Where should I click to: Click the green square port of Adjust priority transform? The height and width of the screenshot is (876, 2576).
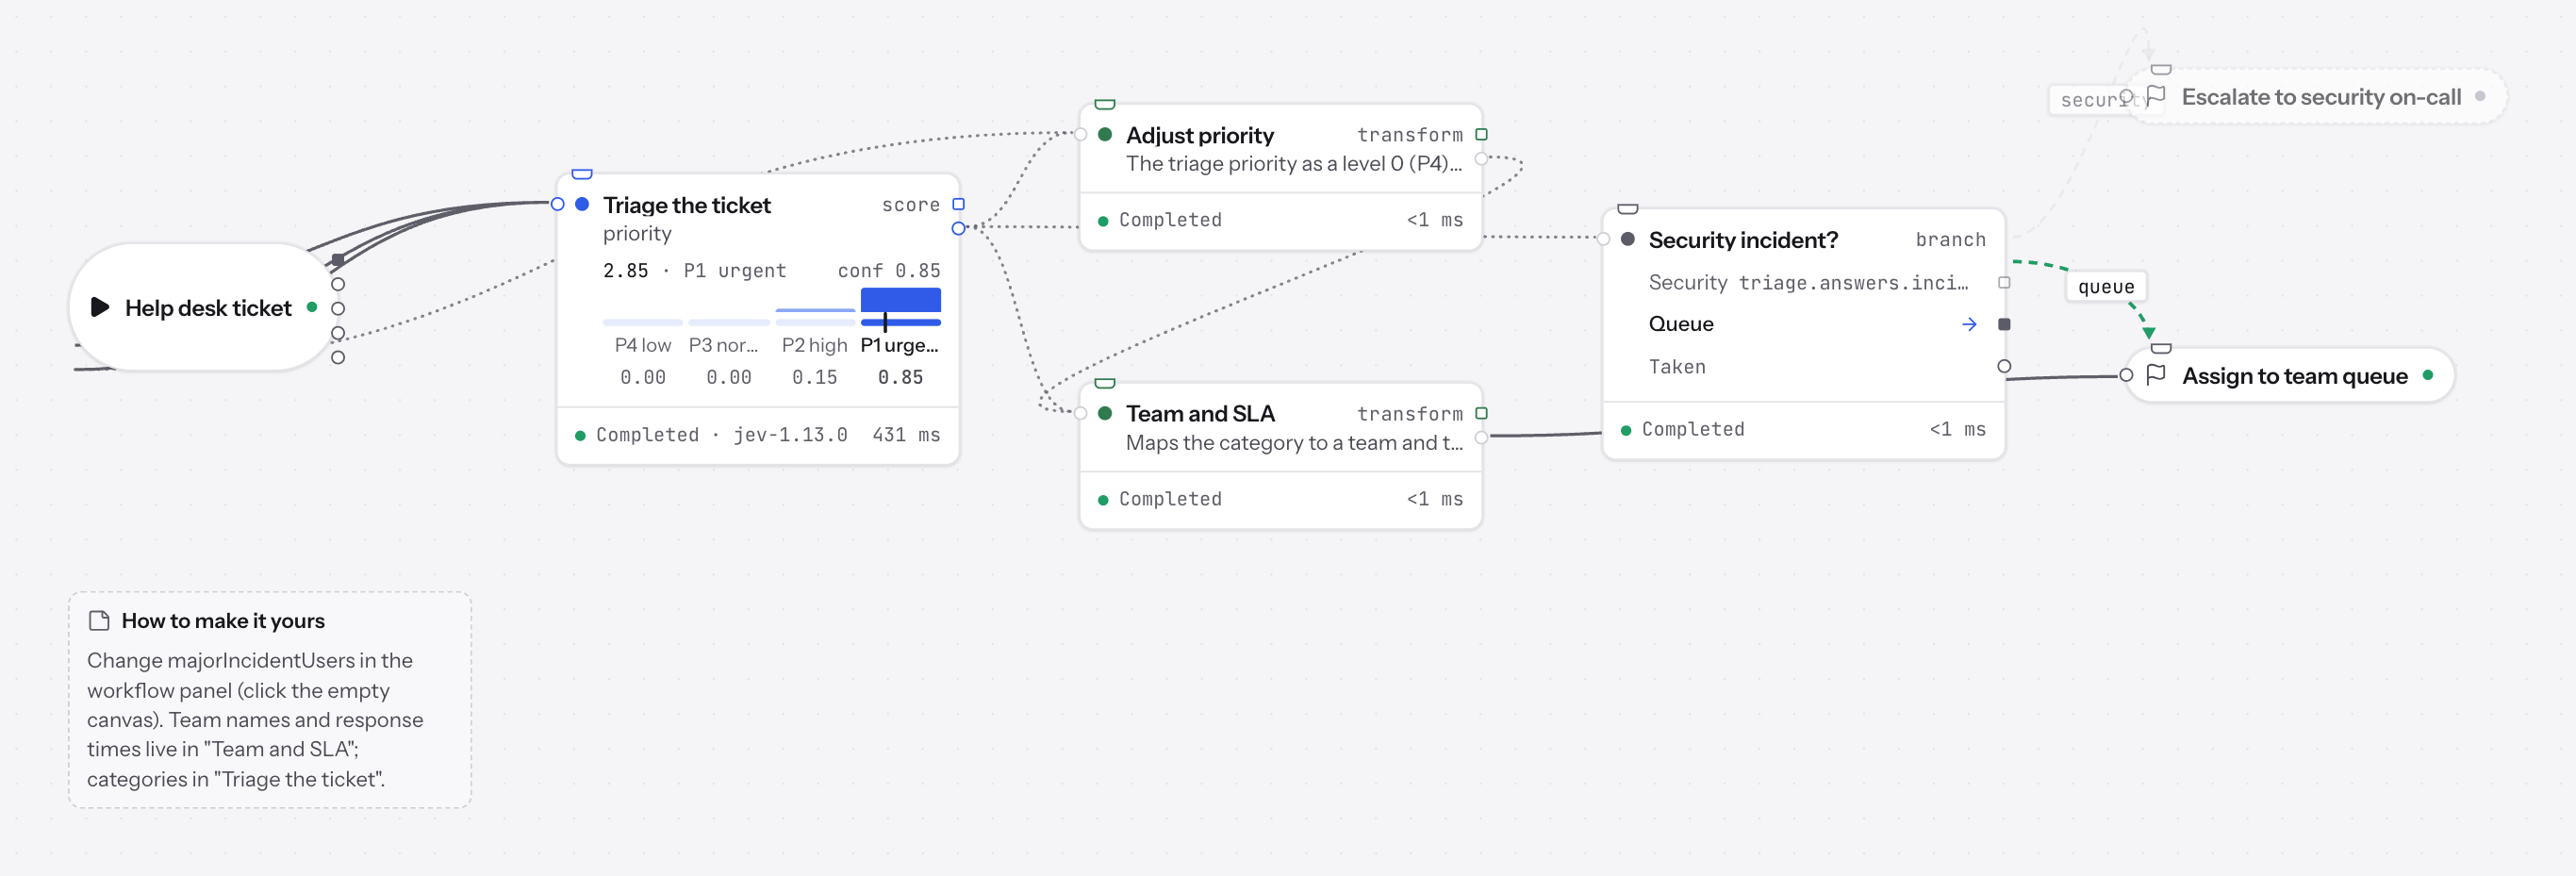tap(1481, 134)
